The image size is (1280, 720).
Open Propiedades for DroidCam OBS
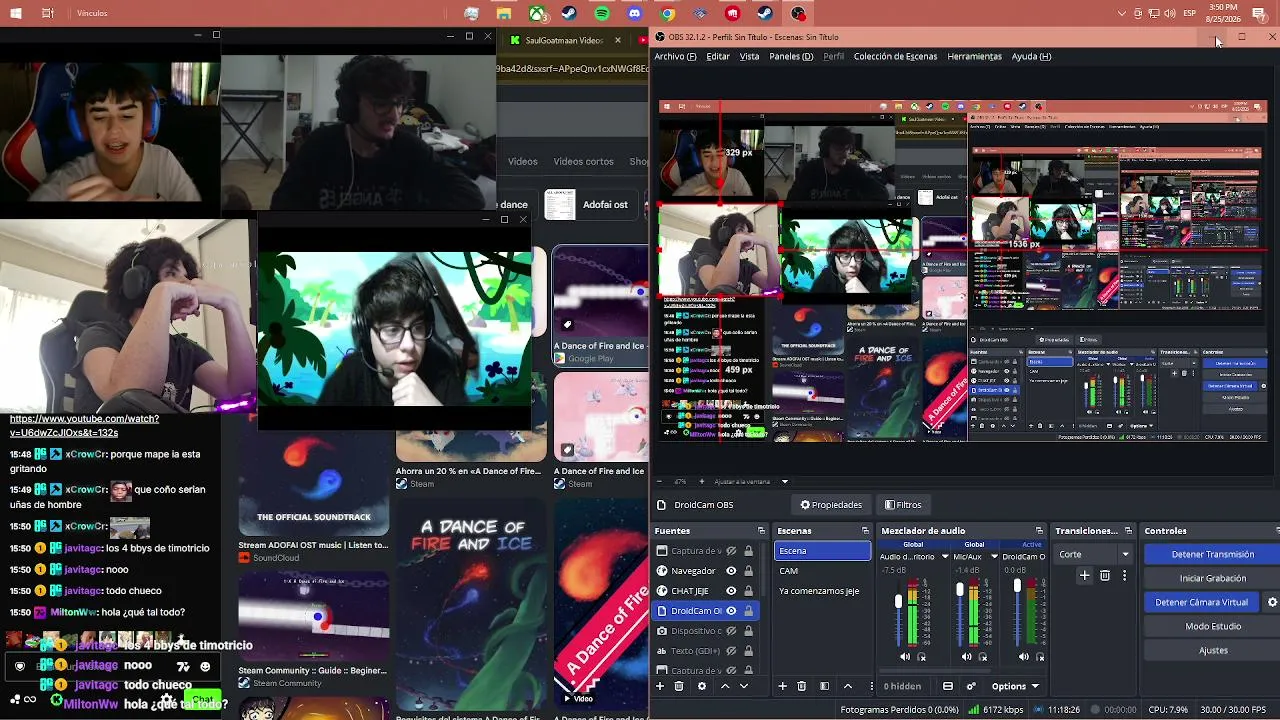(831, 505)
